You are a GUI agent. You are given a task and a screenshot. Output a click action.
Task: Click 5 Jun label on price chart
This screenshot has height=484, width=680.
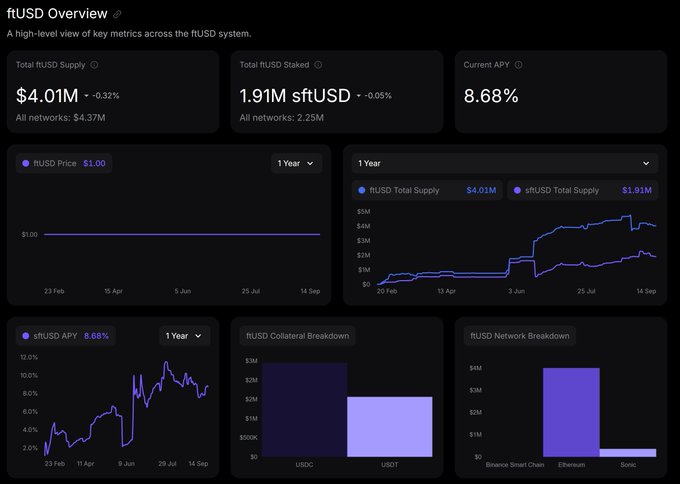(x=183, y=291)
